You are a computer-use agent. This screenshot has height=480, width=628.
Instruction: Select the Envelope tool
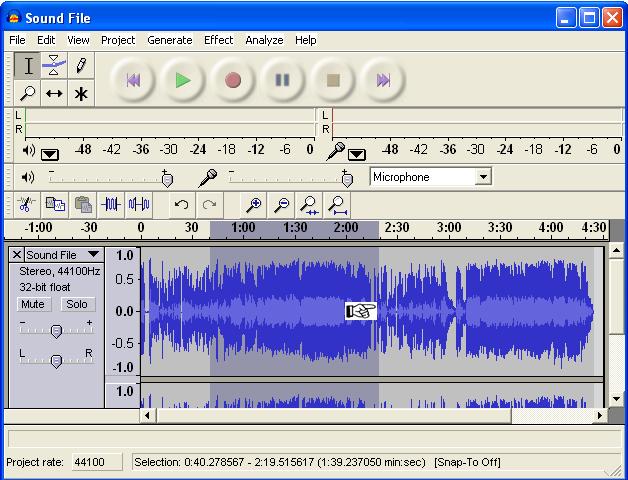click(x=54, y=66)
